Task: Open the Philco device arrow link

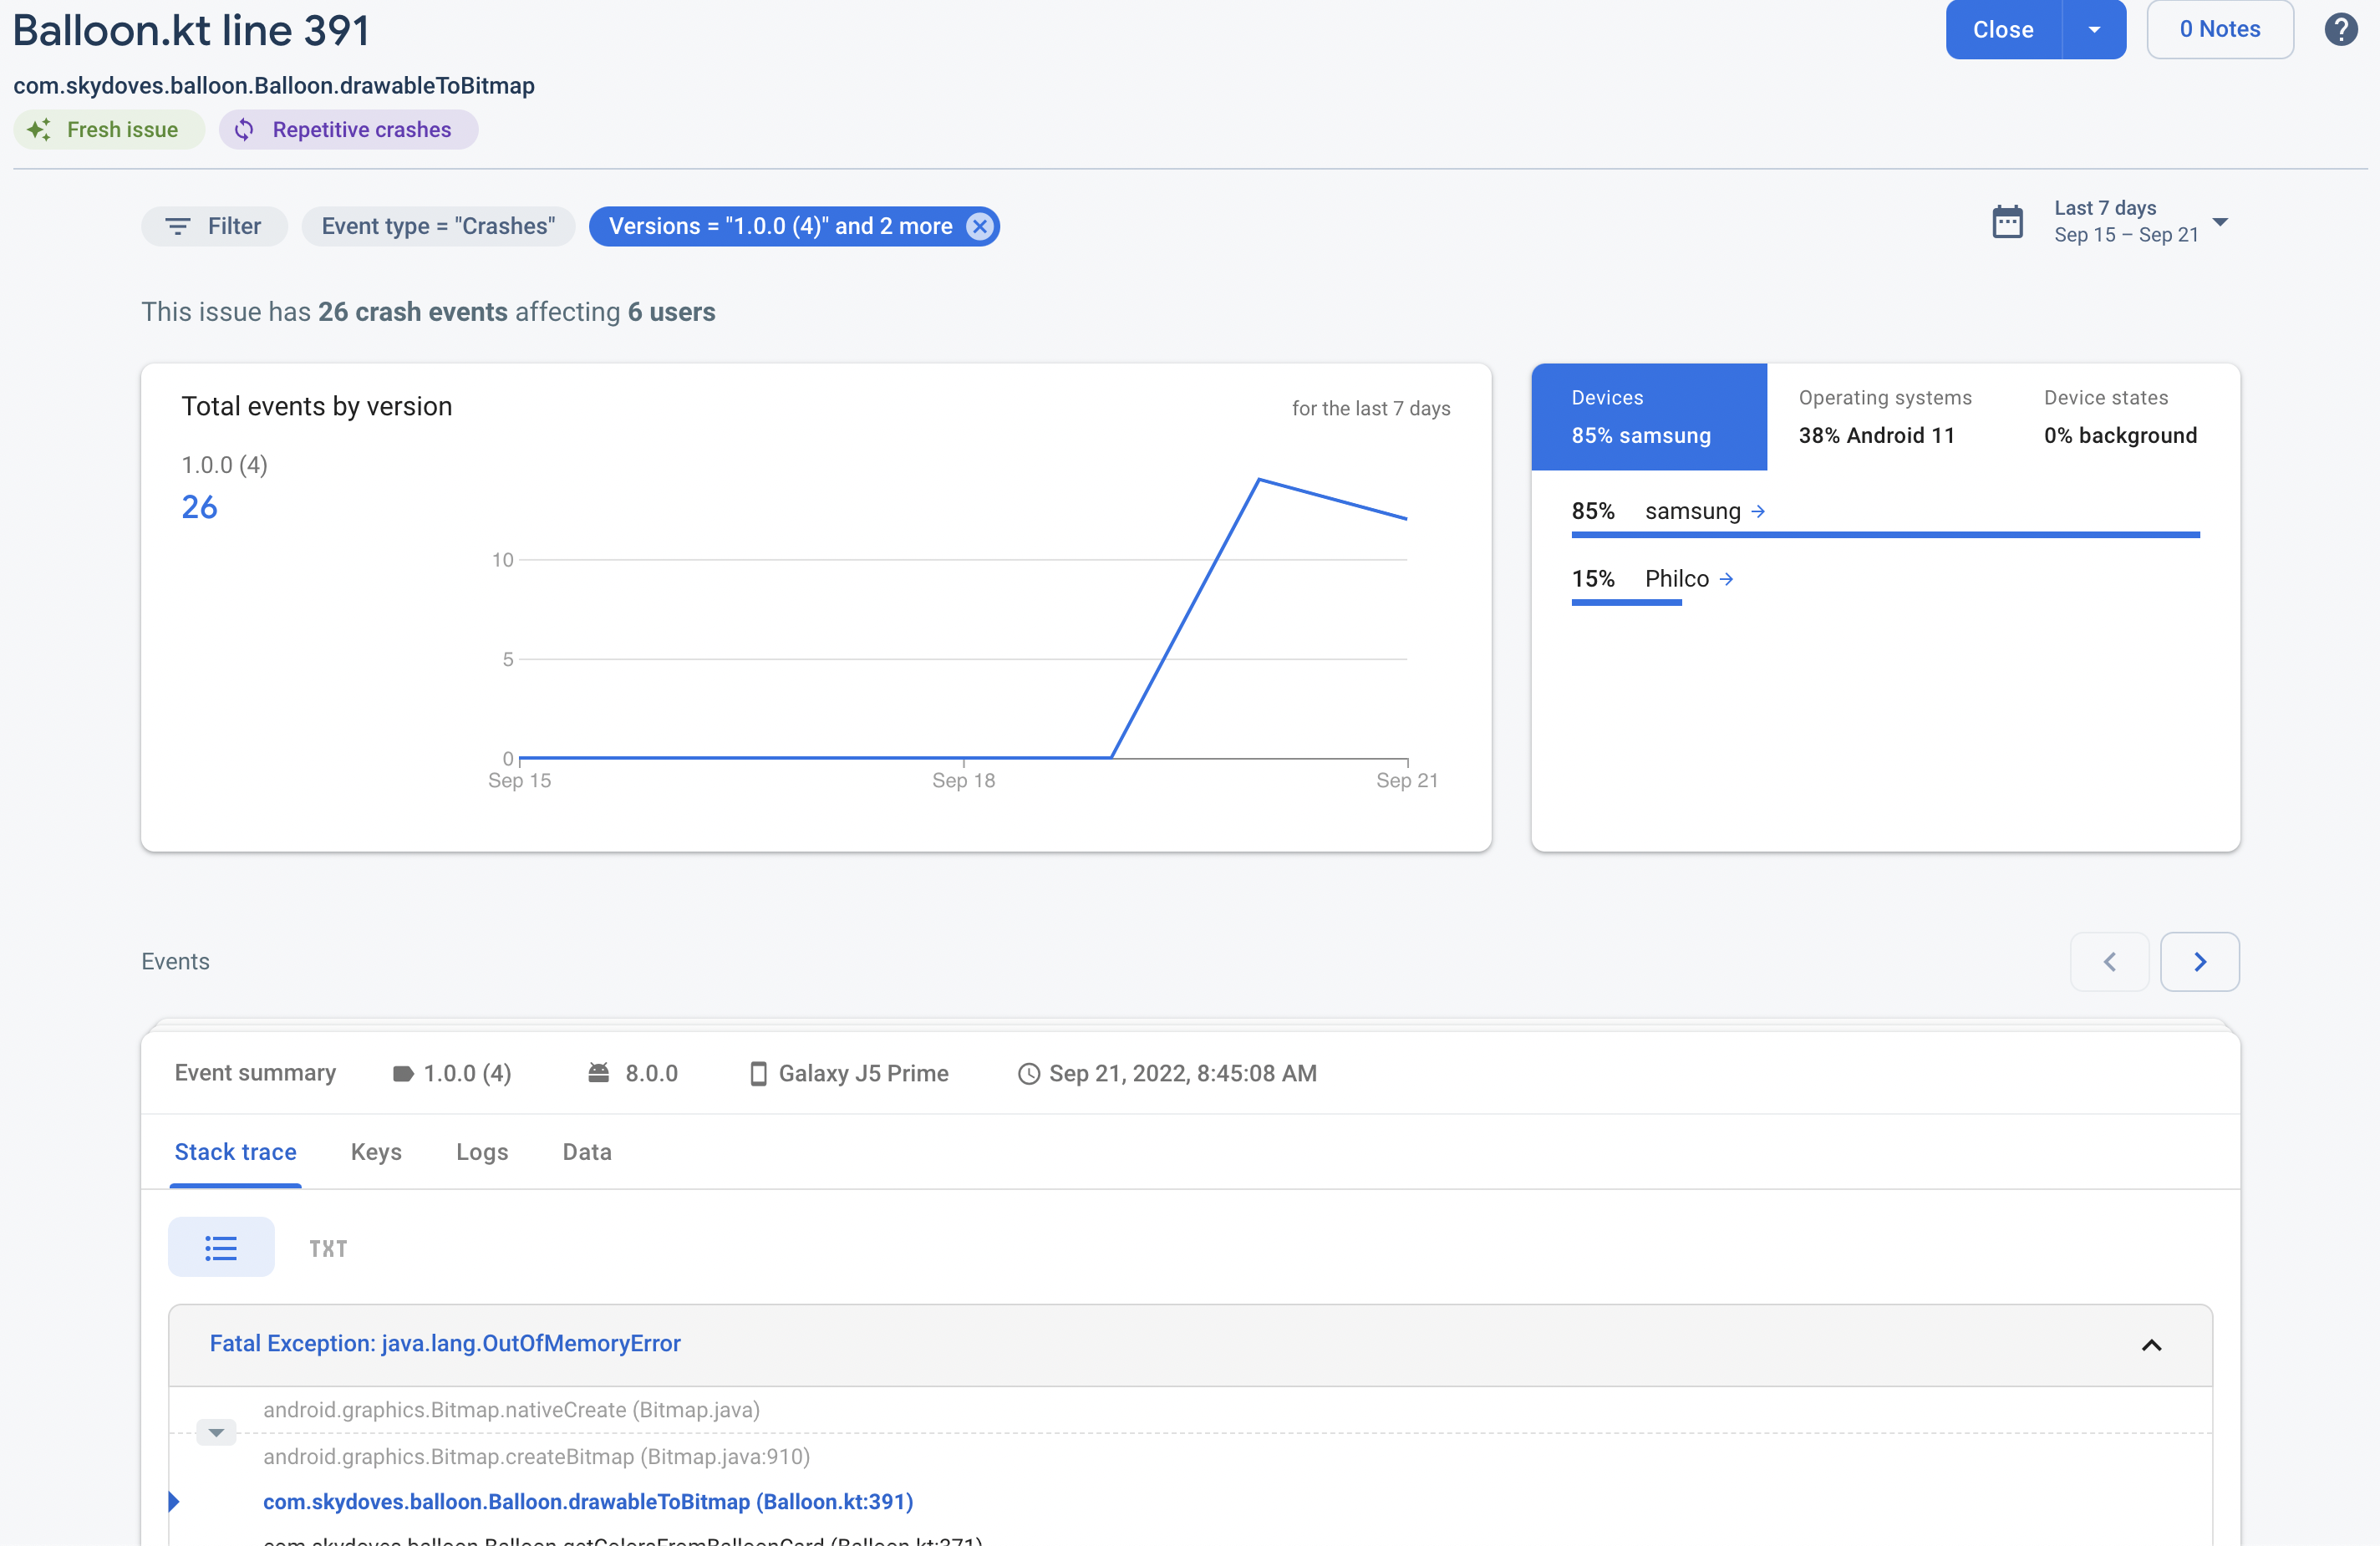Action: 1726,579
